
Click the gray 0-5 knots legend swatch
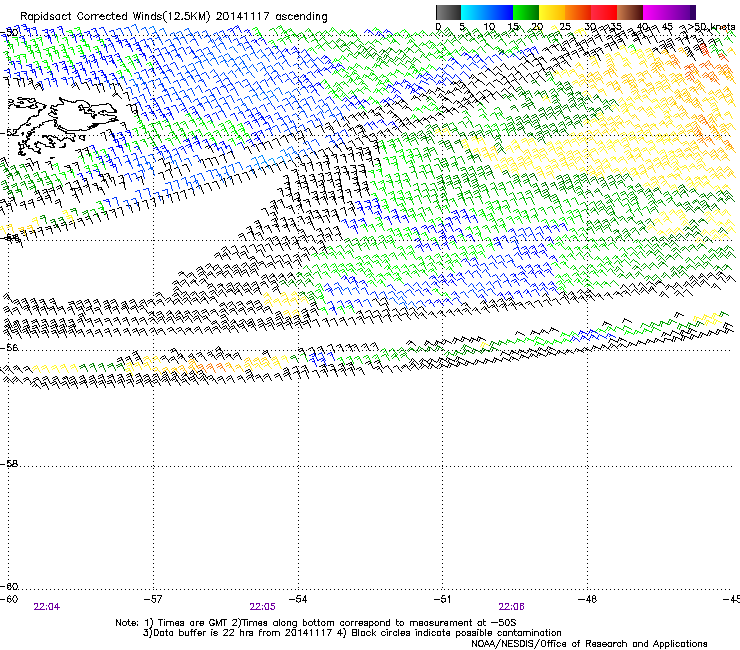tap(448, 12)
